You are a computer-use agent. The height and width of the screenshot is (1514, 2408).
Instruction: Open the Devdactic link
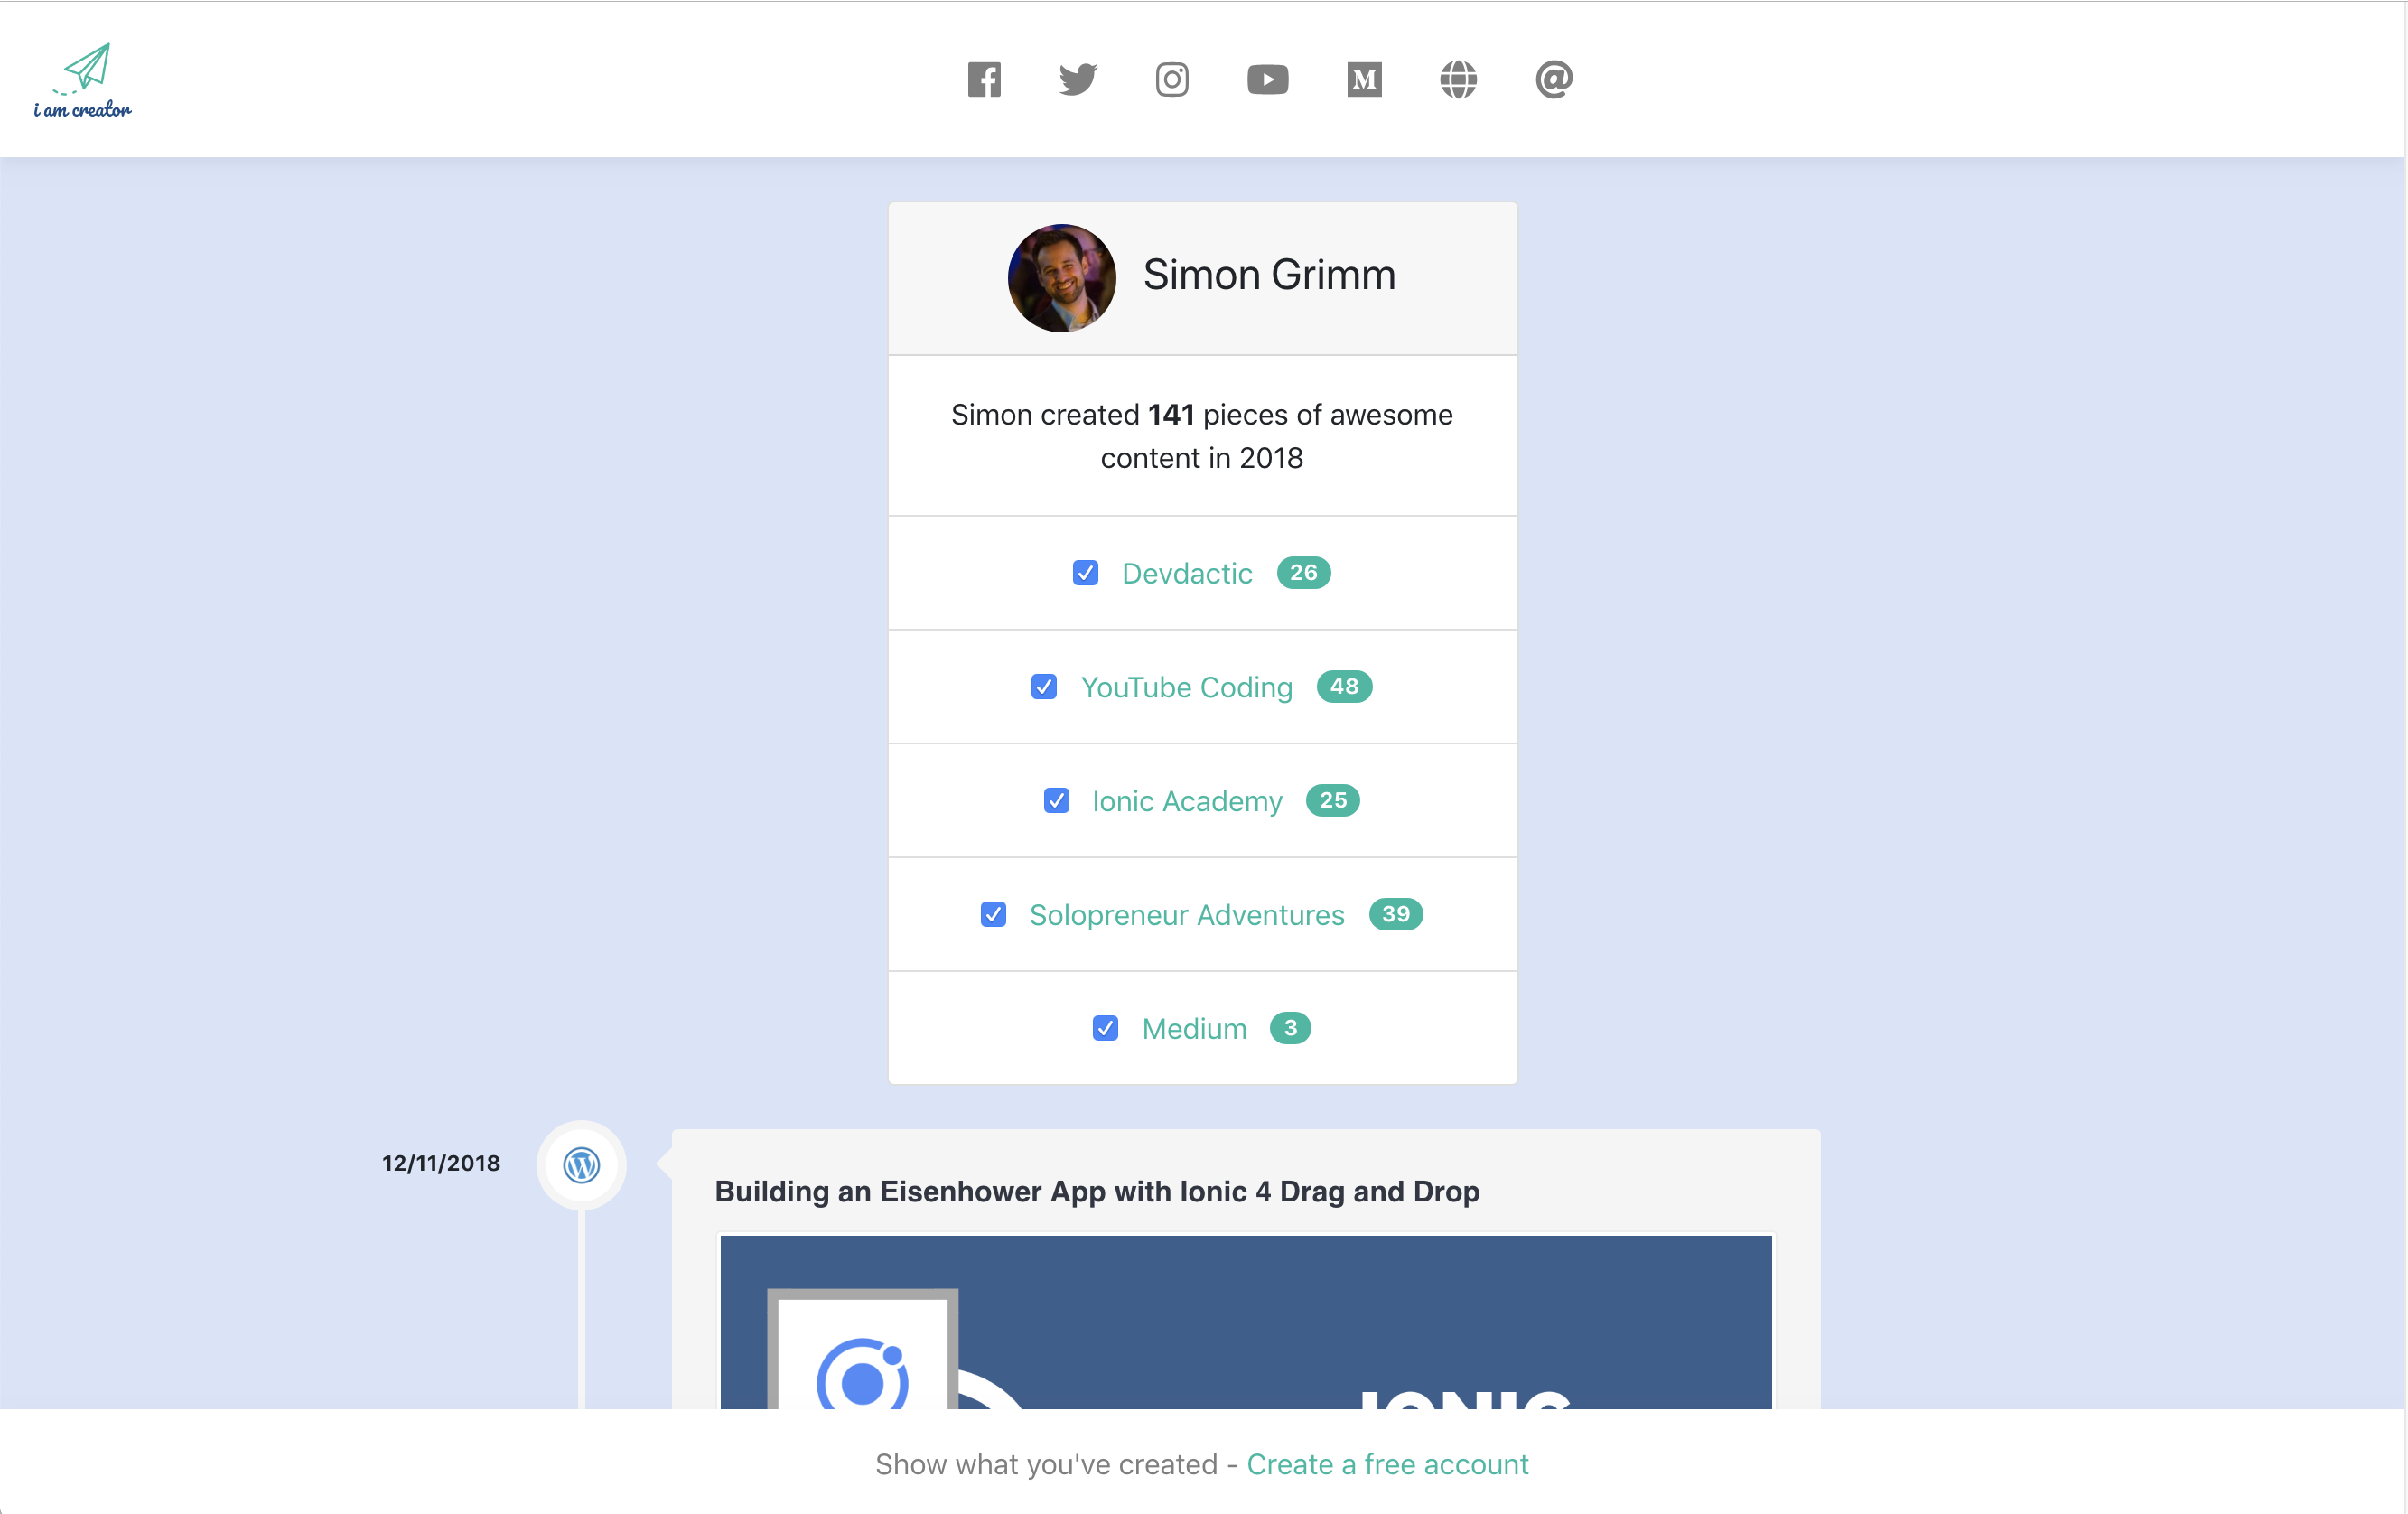coord(1187,573)
